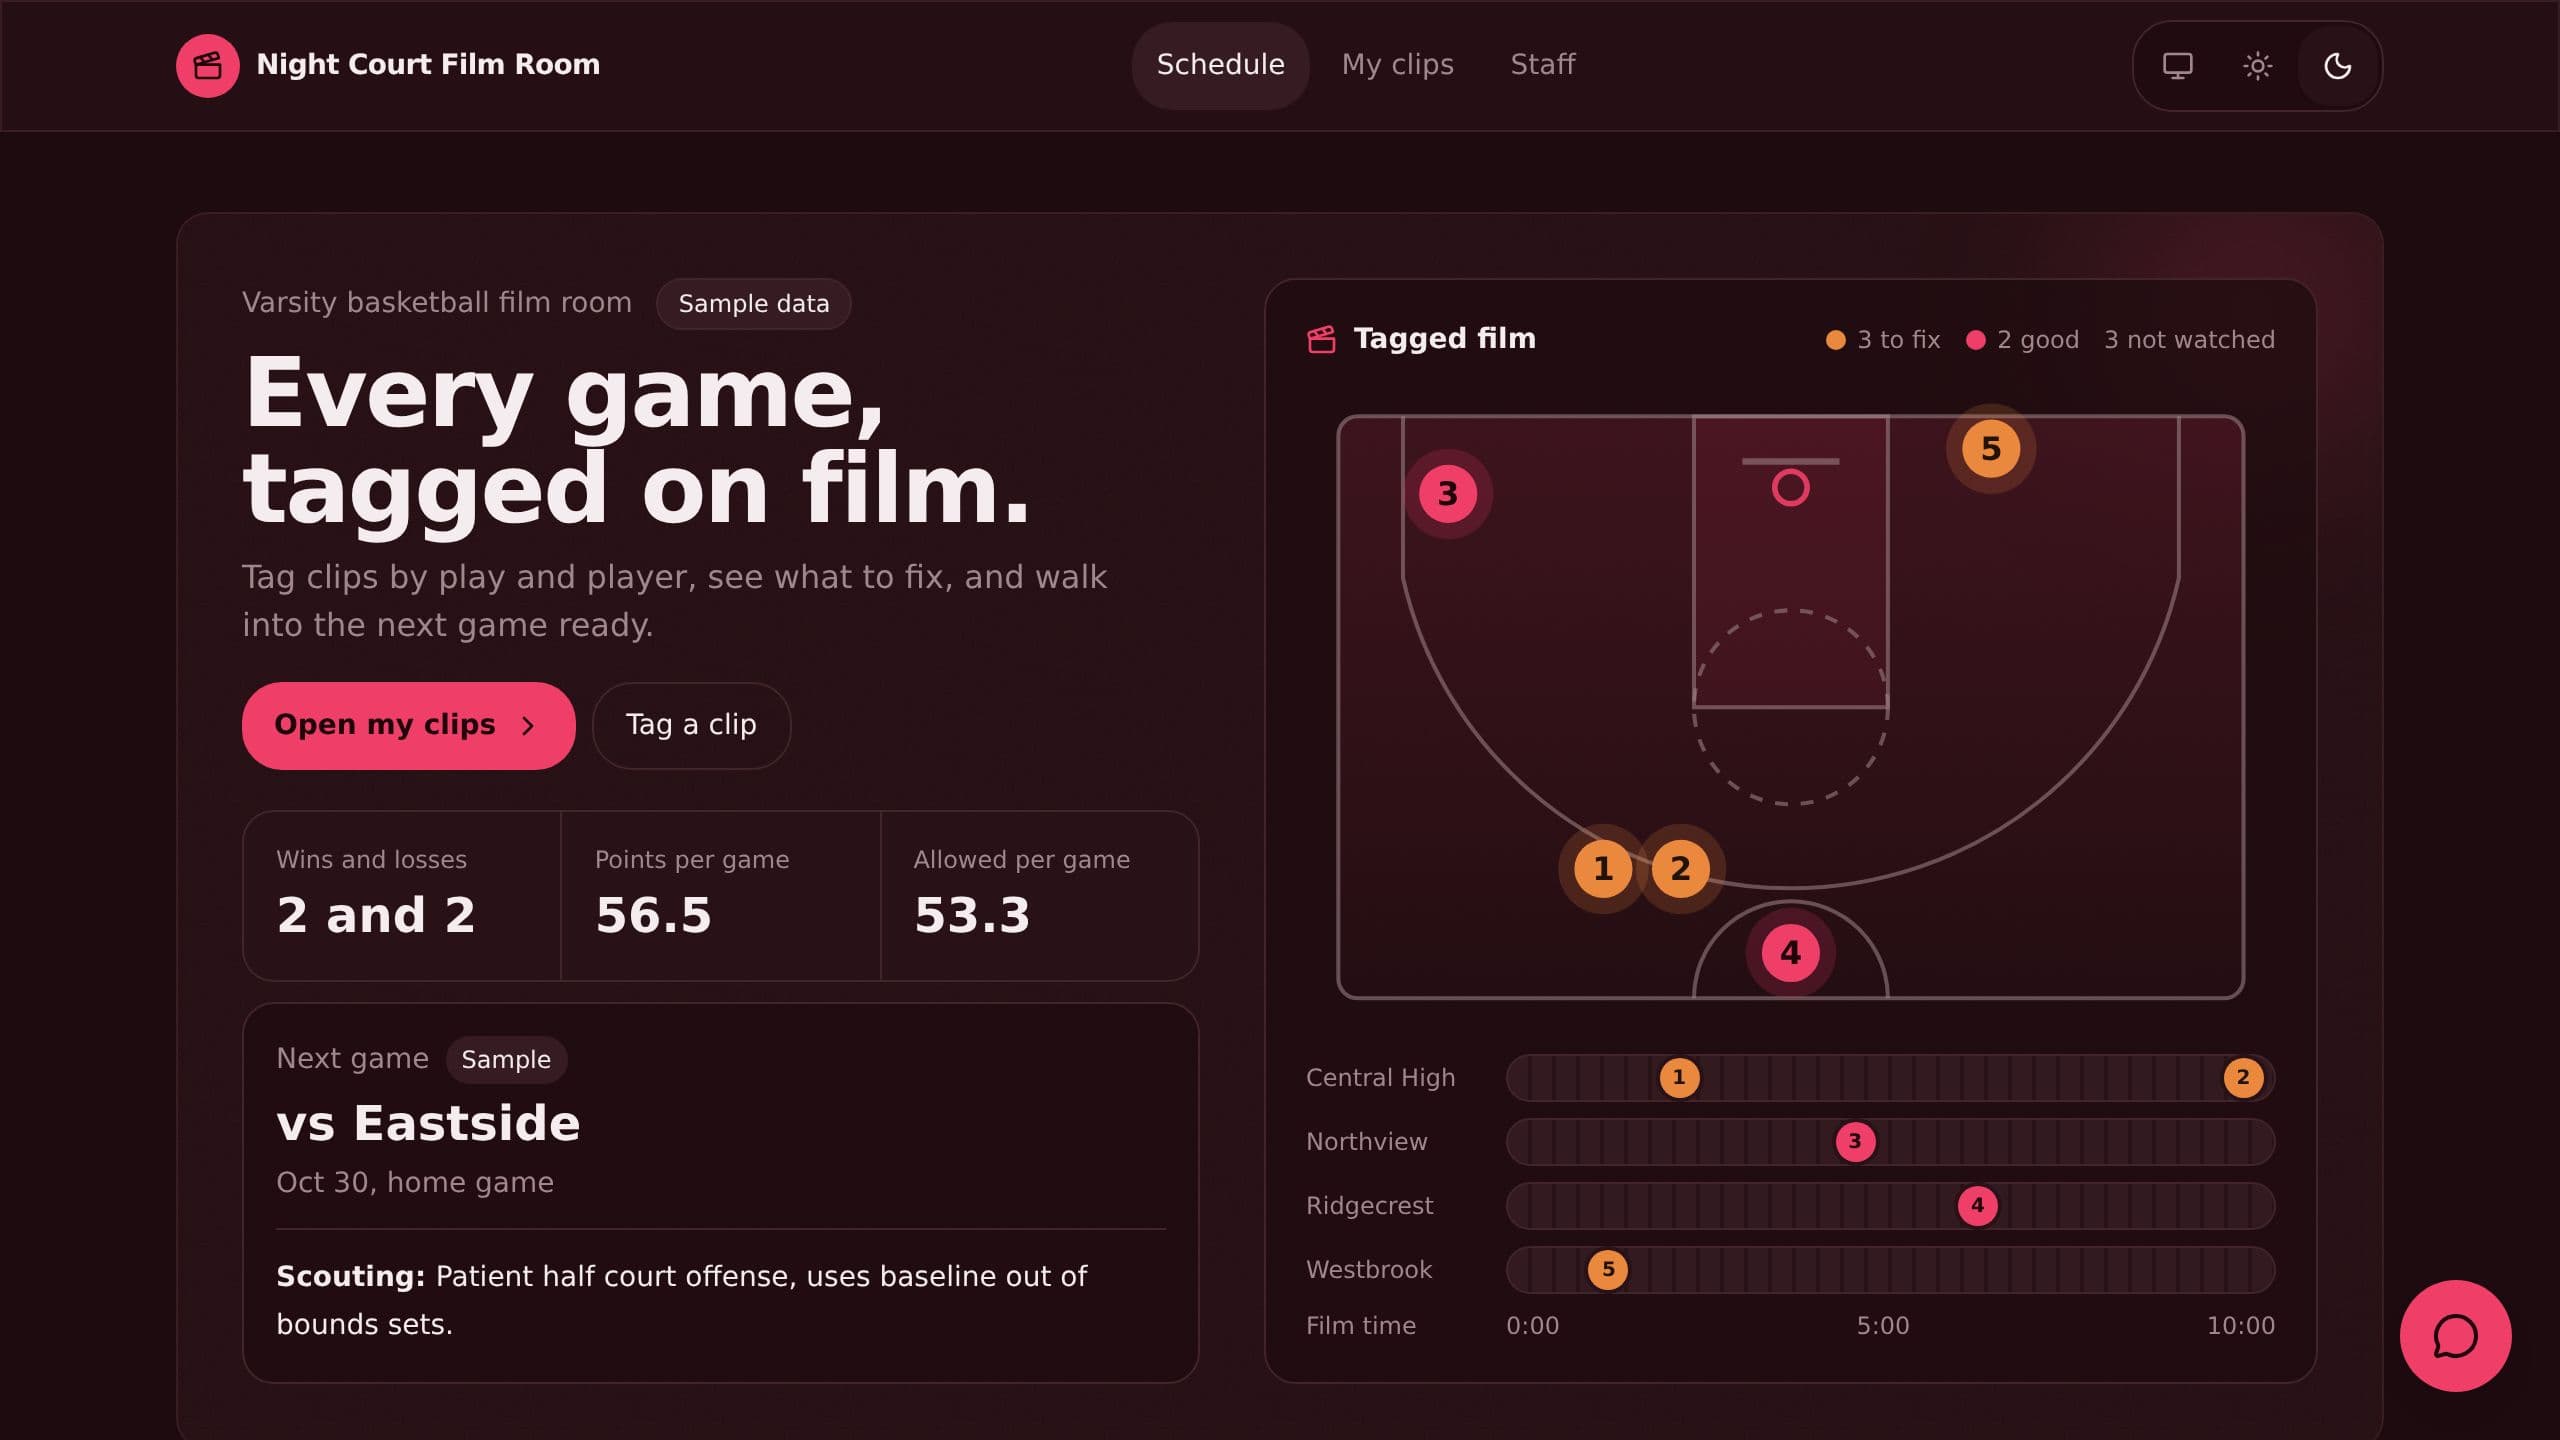Screen dimensions: 2560x1440
Task: Click the Tag a clip button
Action: (691, 725)
